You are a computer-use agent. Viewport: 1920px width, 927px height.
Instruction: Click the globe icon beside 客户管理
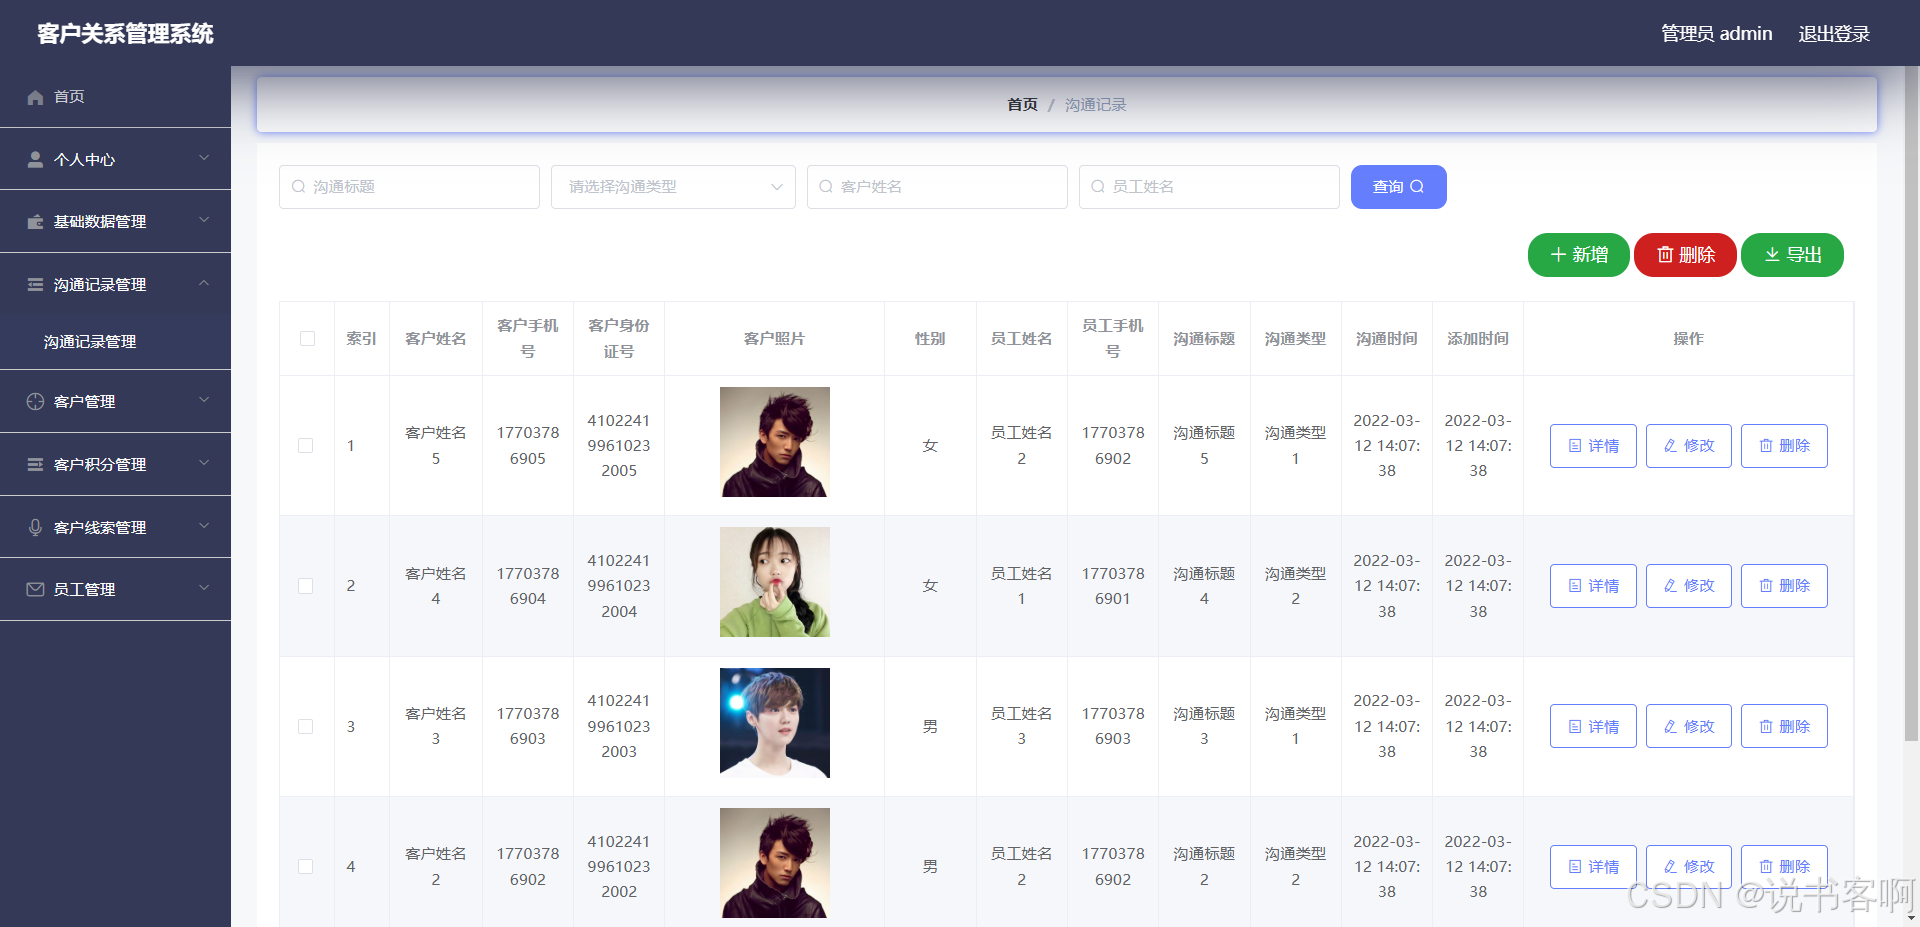[35, 402]
